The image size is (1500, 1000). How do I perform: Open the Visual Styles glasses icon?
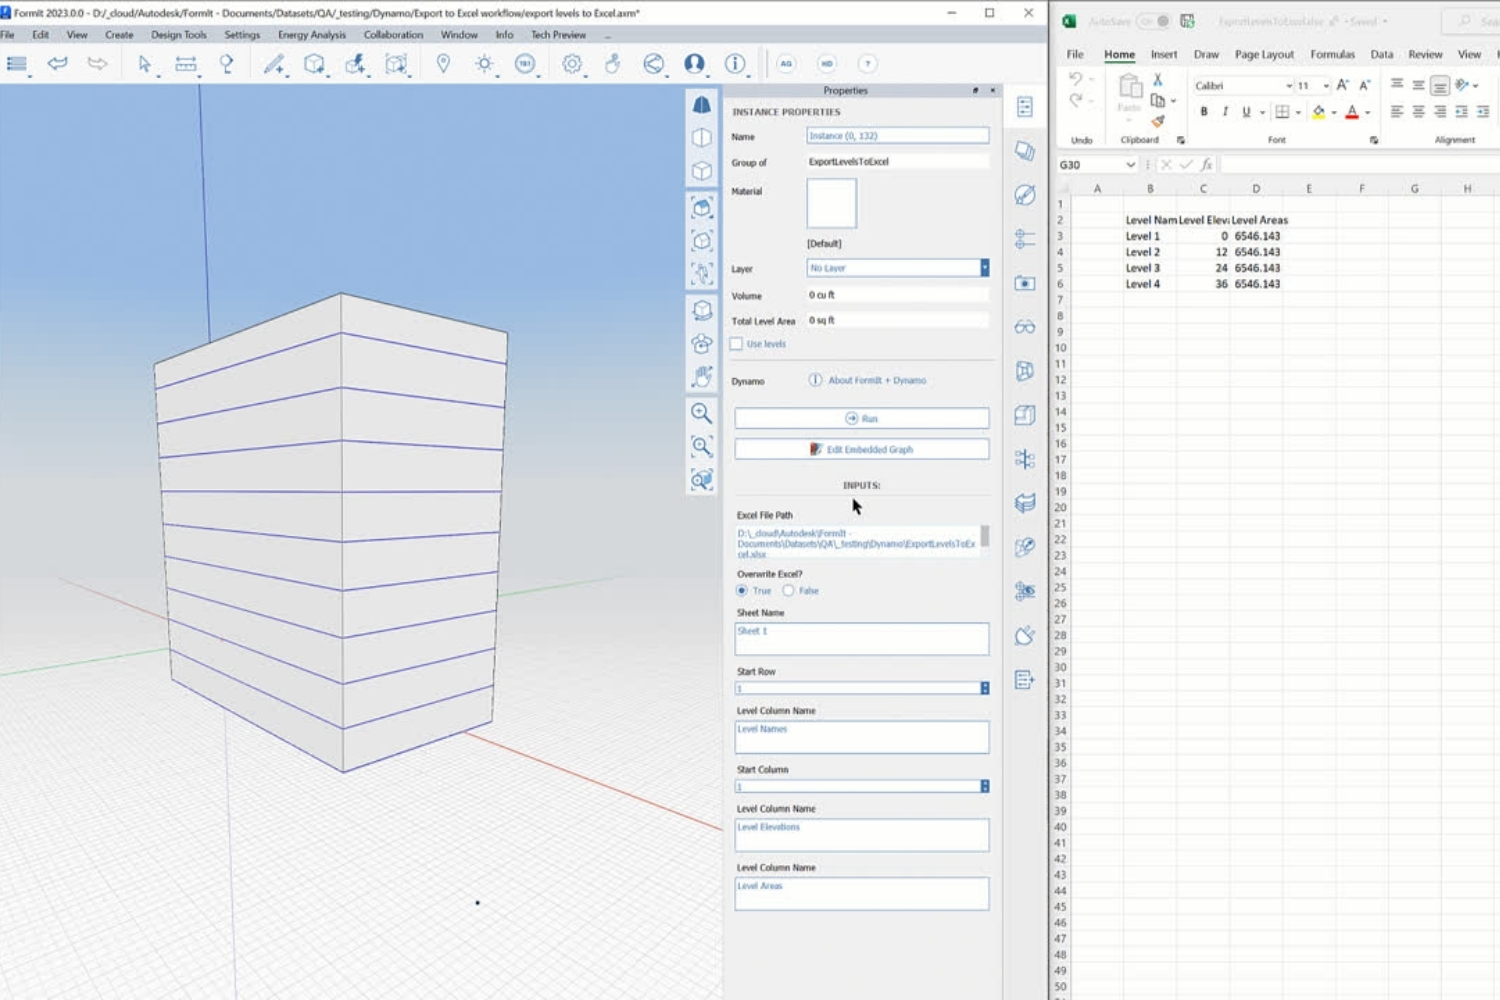1025,327
